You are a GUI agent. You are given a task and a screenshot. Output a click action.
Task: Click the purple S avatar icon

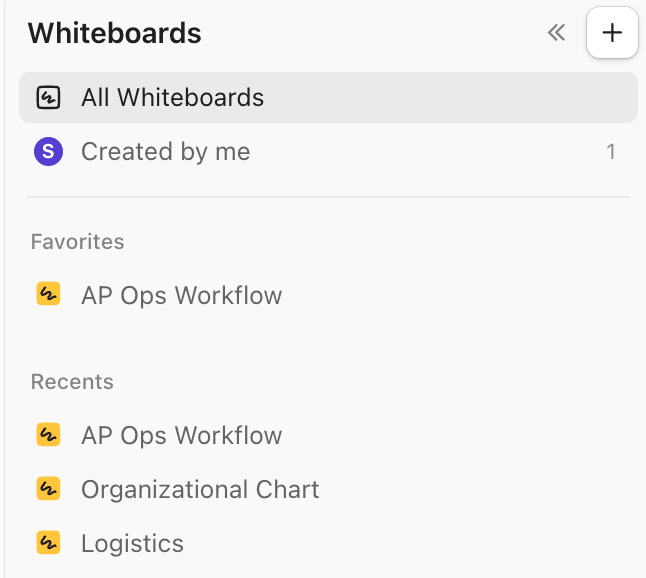point(48,152)
